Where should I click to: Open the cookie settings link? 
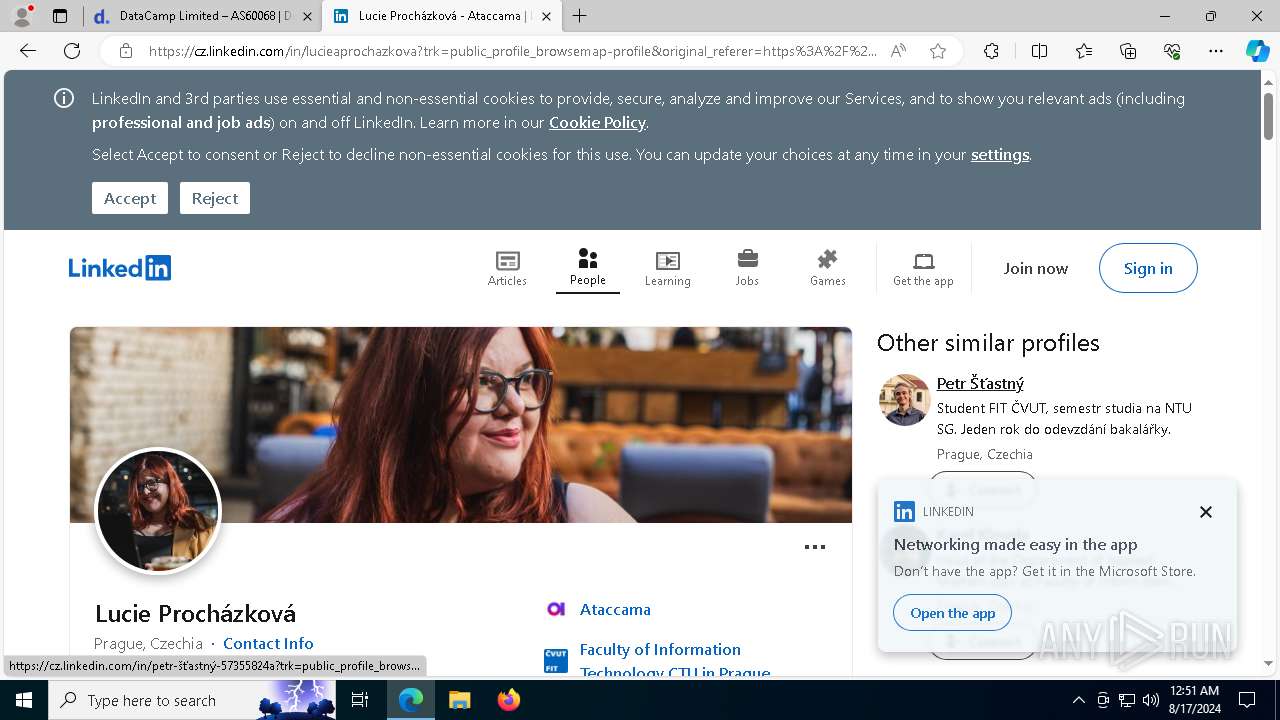click(1000, 154)
